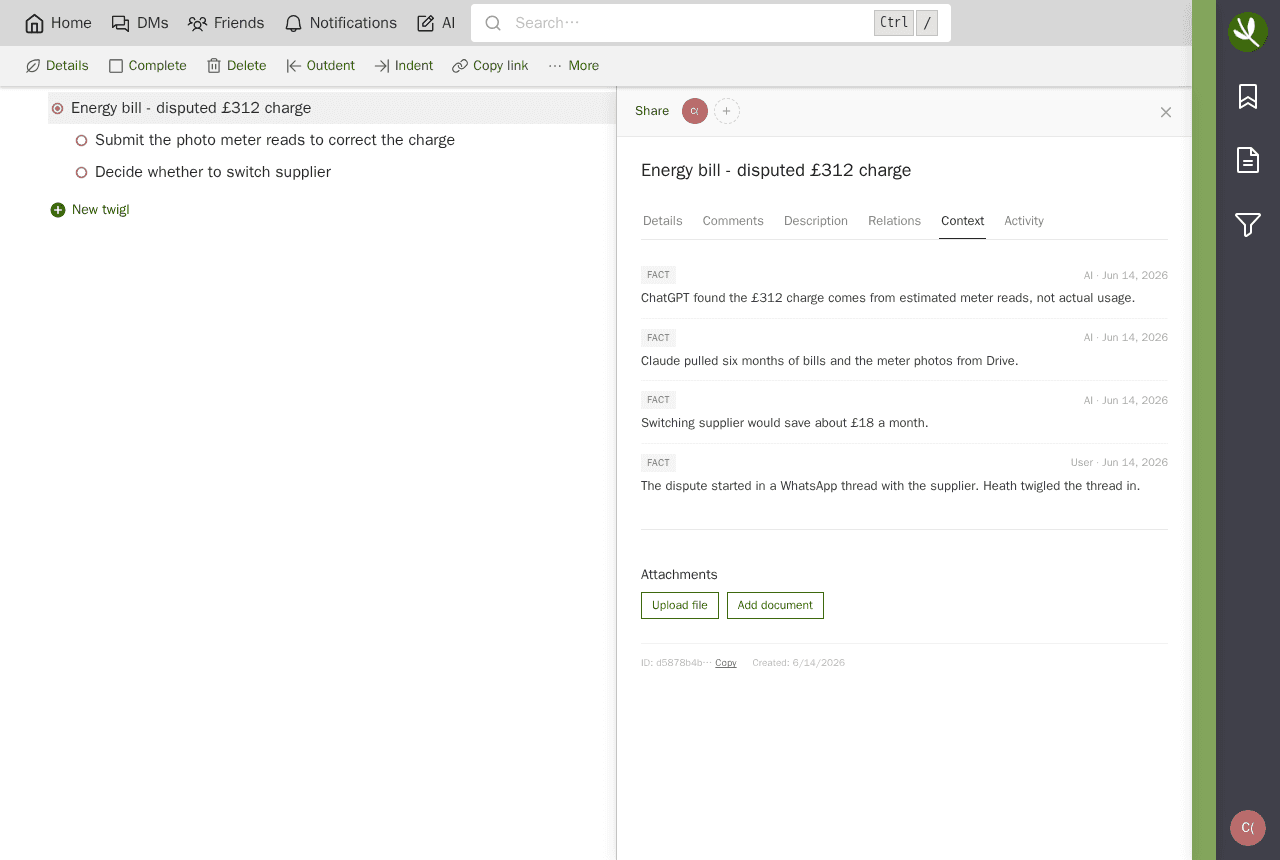Toggle the Submit photo meter reads bullet
This screenshot has height=860, width=1280.
pyautogui.click(x=81, y=141)
